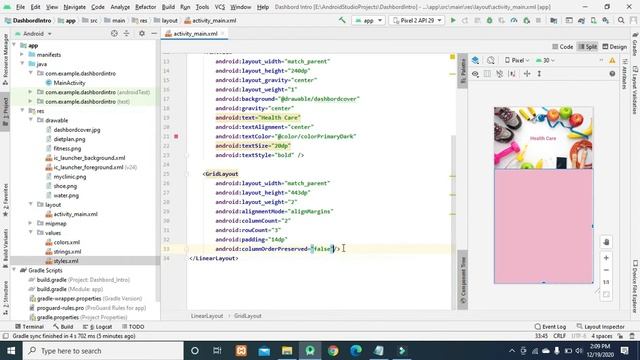Click the Default Margins icon in preview
The image size is (640, 360).
coord(512,73)
